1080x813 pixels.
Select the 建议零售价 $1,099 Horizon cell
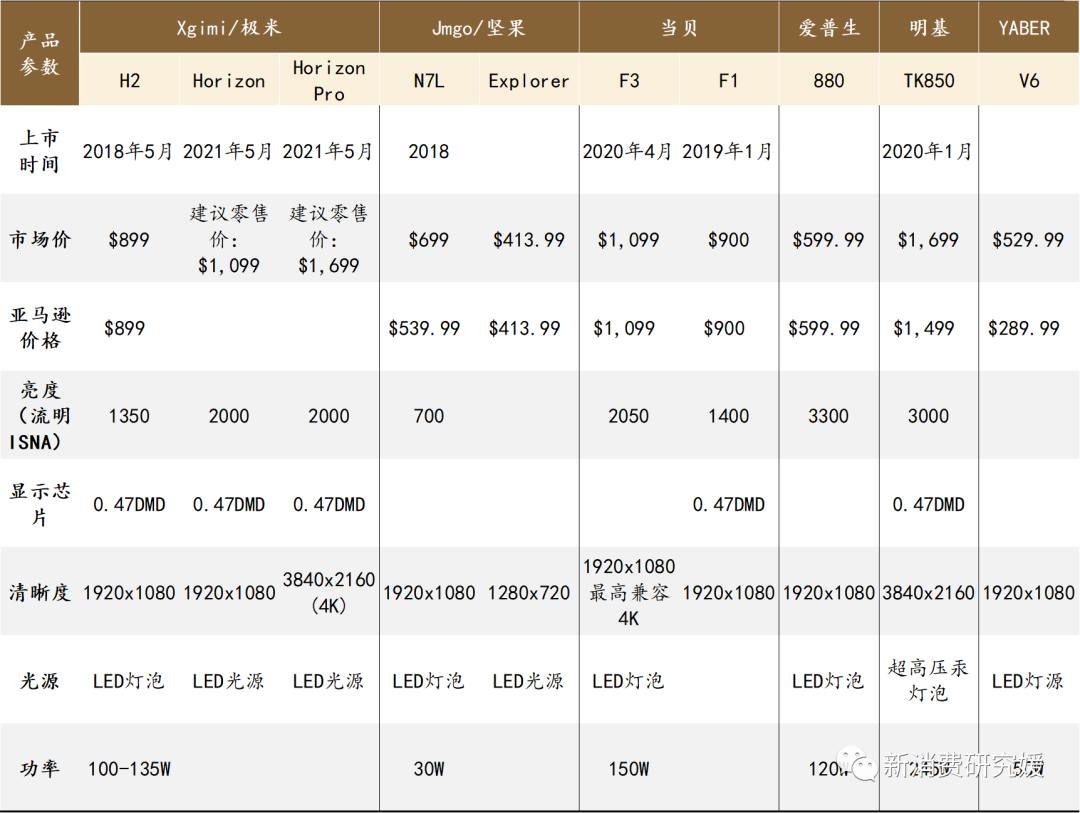click(229, 239)
